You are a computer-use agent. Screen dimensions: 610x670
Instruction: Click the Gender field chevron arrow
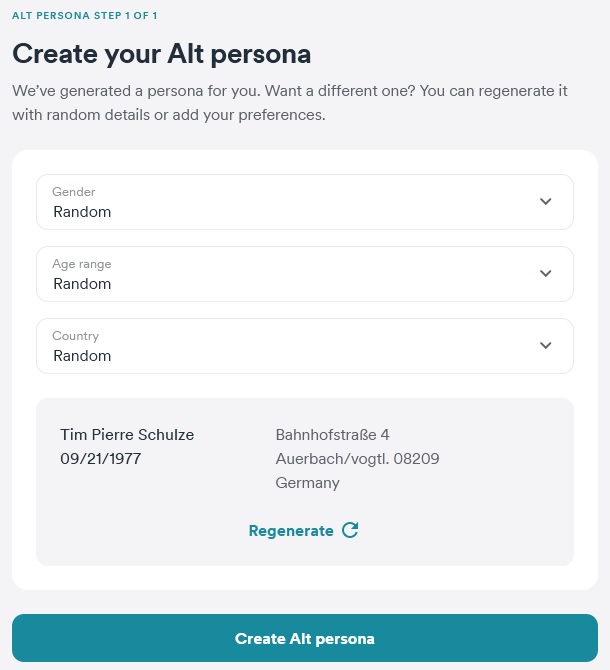coord(545,201)
